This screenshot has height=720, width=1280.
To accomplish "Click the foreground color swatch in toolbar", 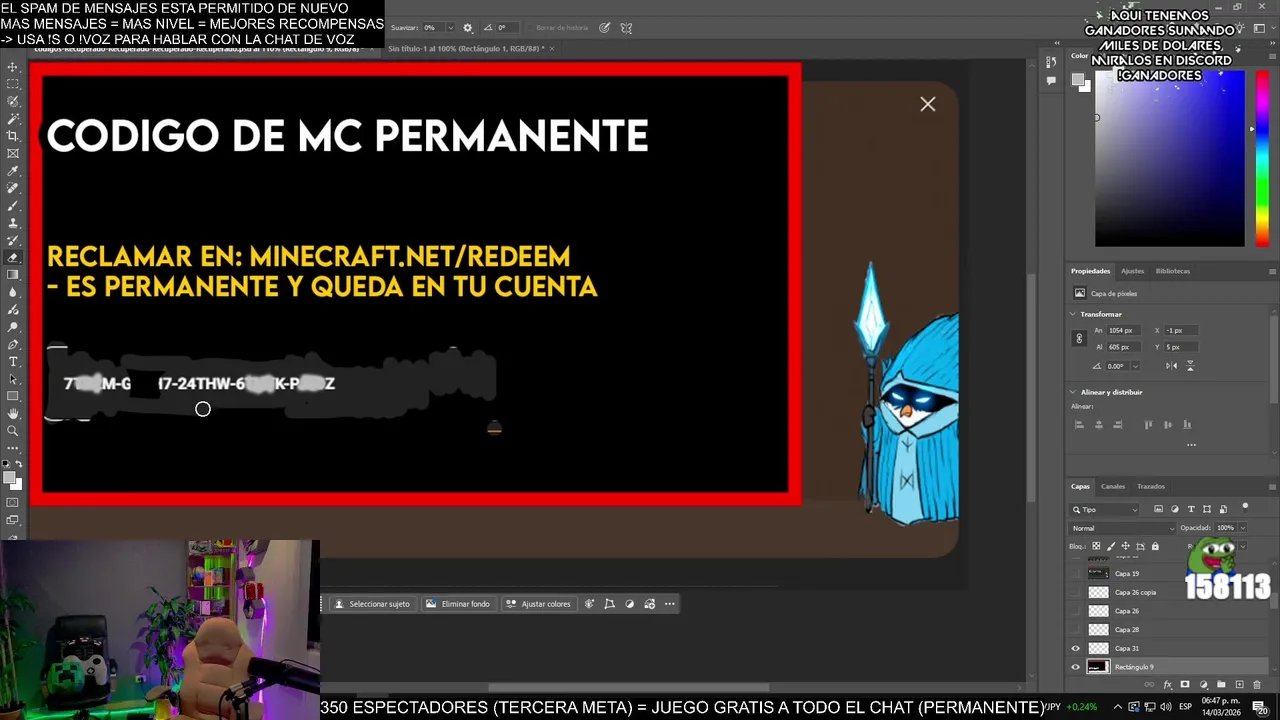I will click(10, 479).
